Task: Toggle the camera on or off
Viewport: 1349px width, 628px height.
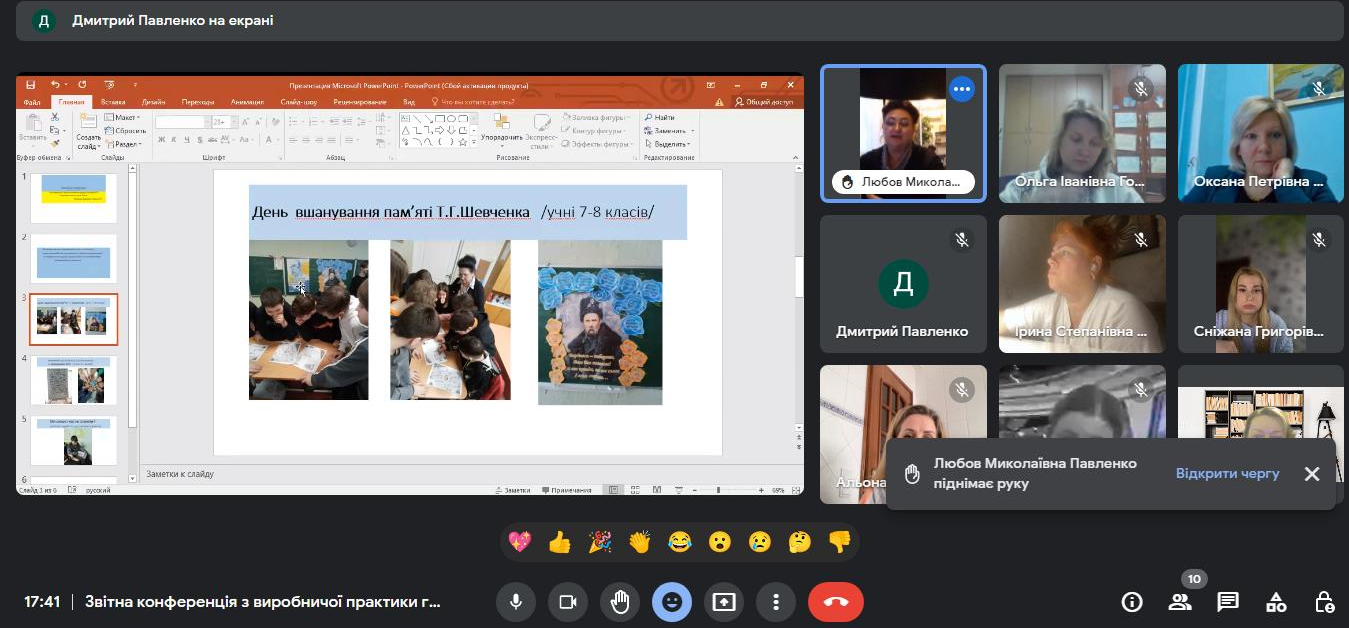Action: coord(568,602)
